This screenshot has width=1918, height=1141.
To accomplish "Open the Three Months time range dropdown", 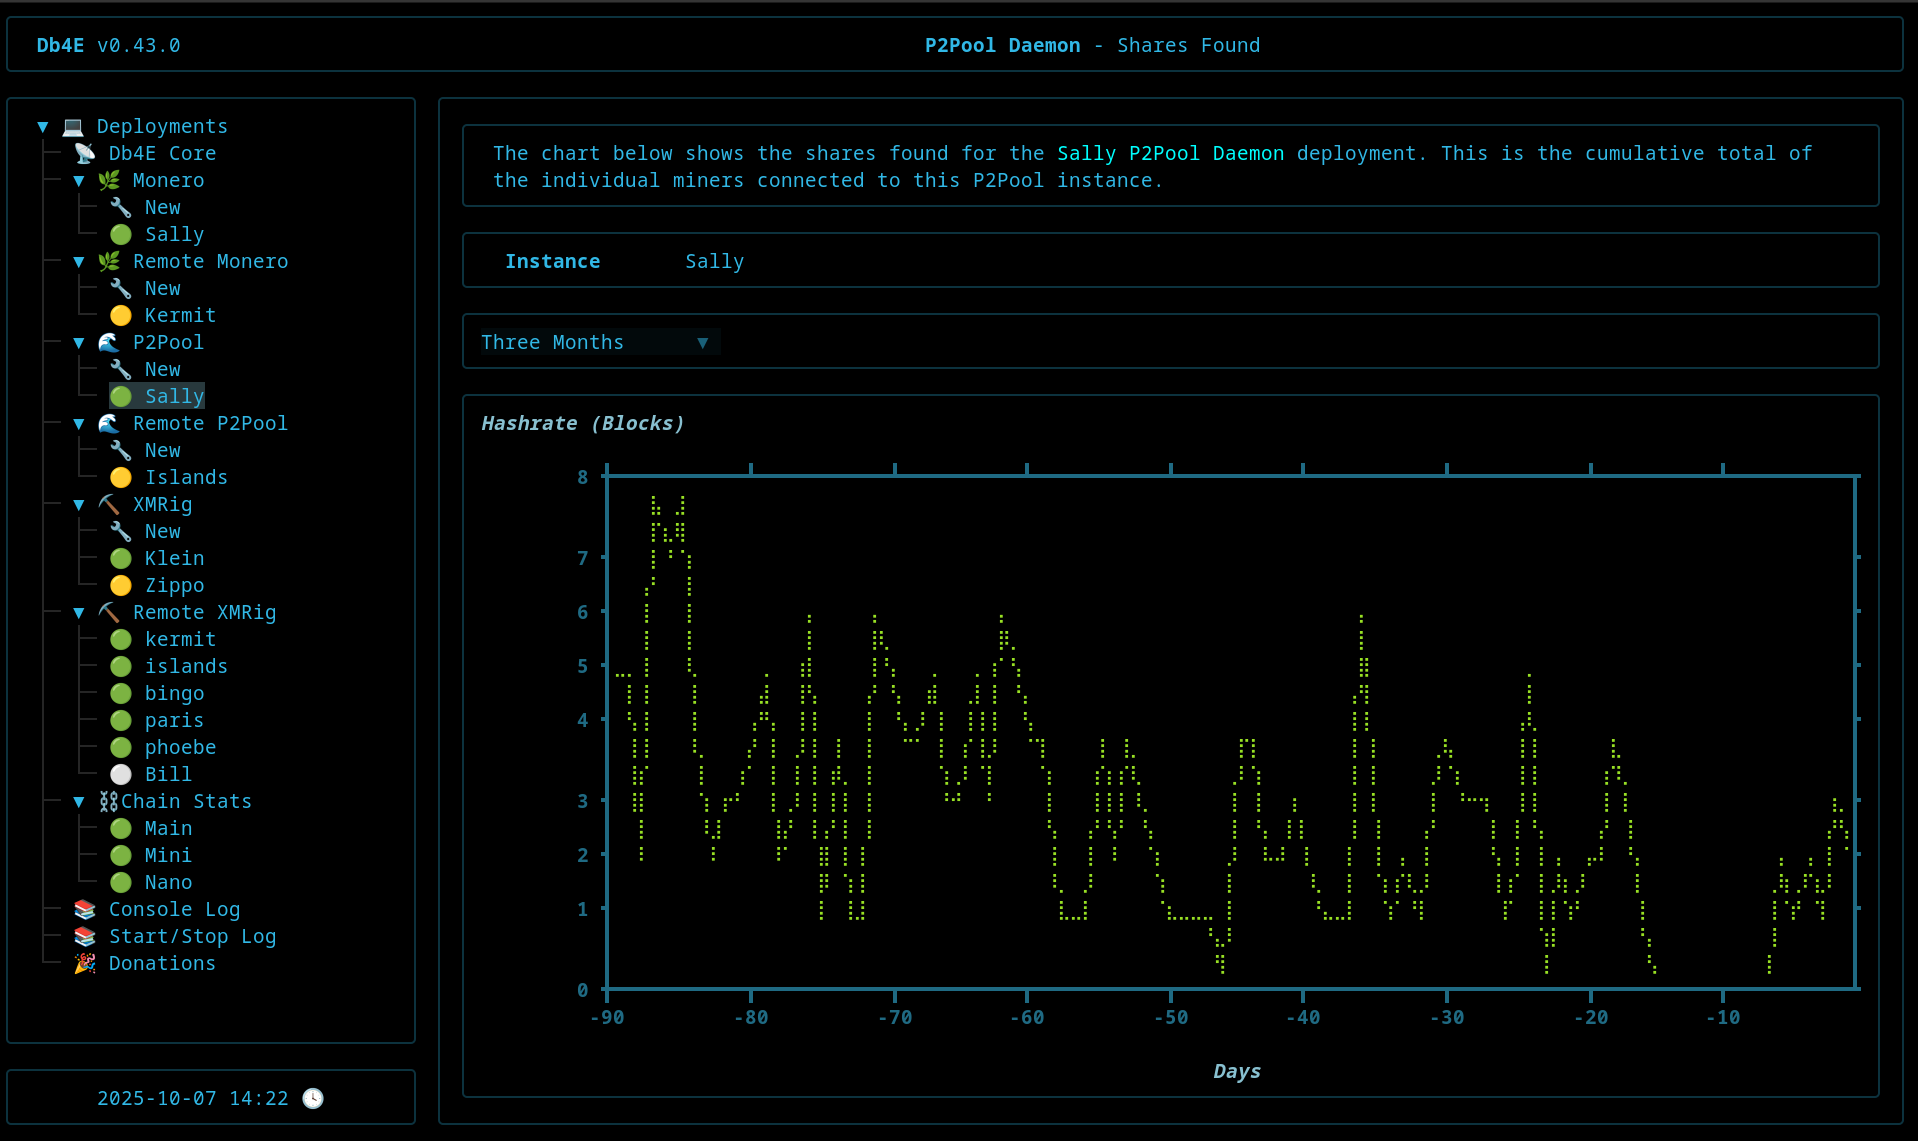I will click(594, 342).
